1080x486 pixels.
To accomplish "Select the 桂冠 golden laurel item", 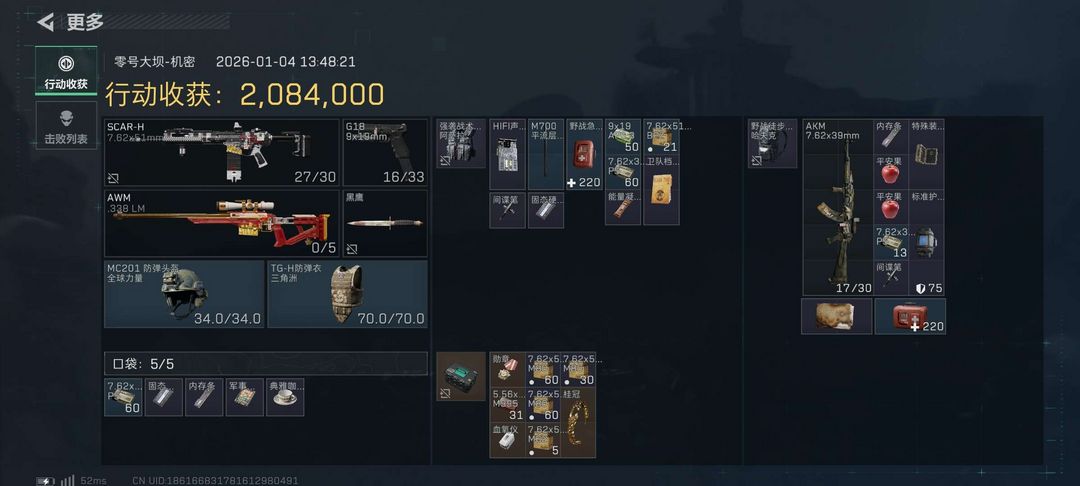I will click(579, 422).
